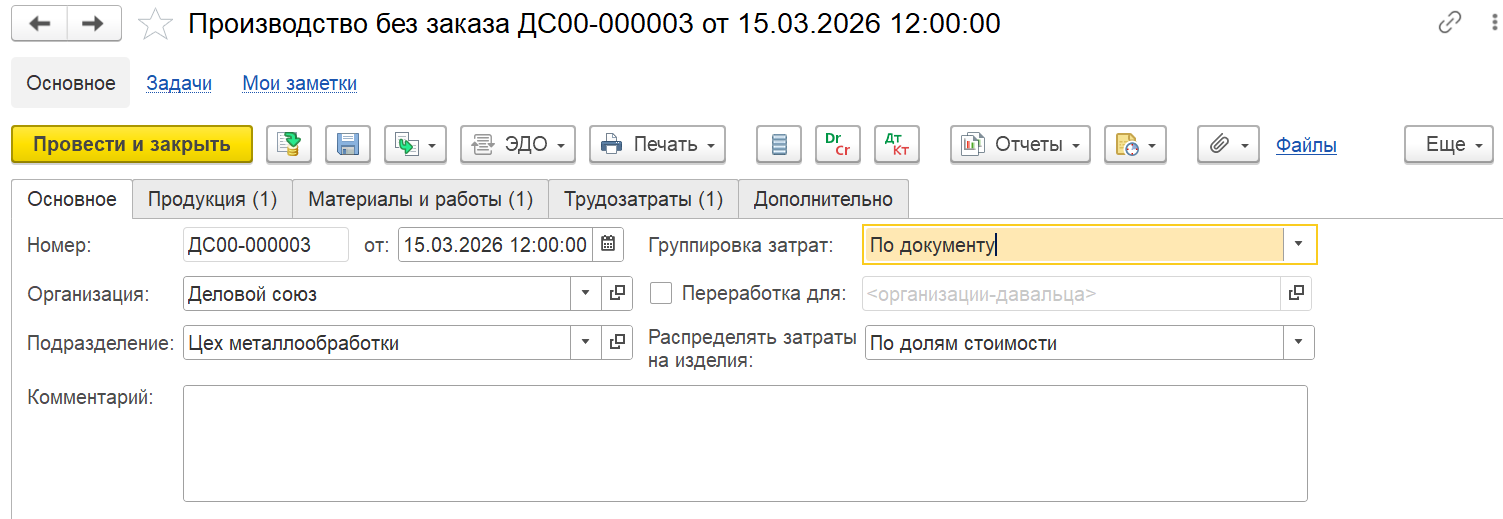Post the document with green arrow icon
The width and height of the screenshot is (1503, 519).
tap(289, 144)
